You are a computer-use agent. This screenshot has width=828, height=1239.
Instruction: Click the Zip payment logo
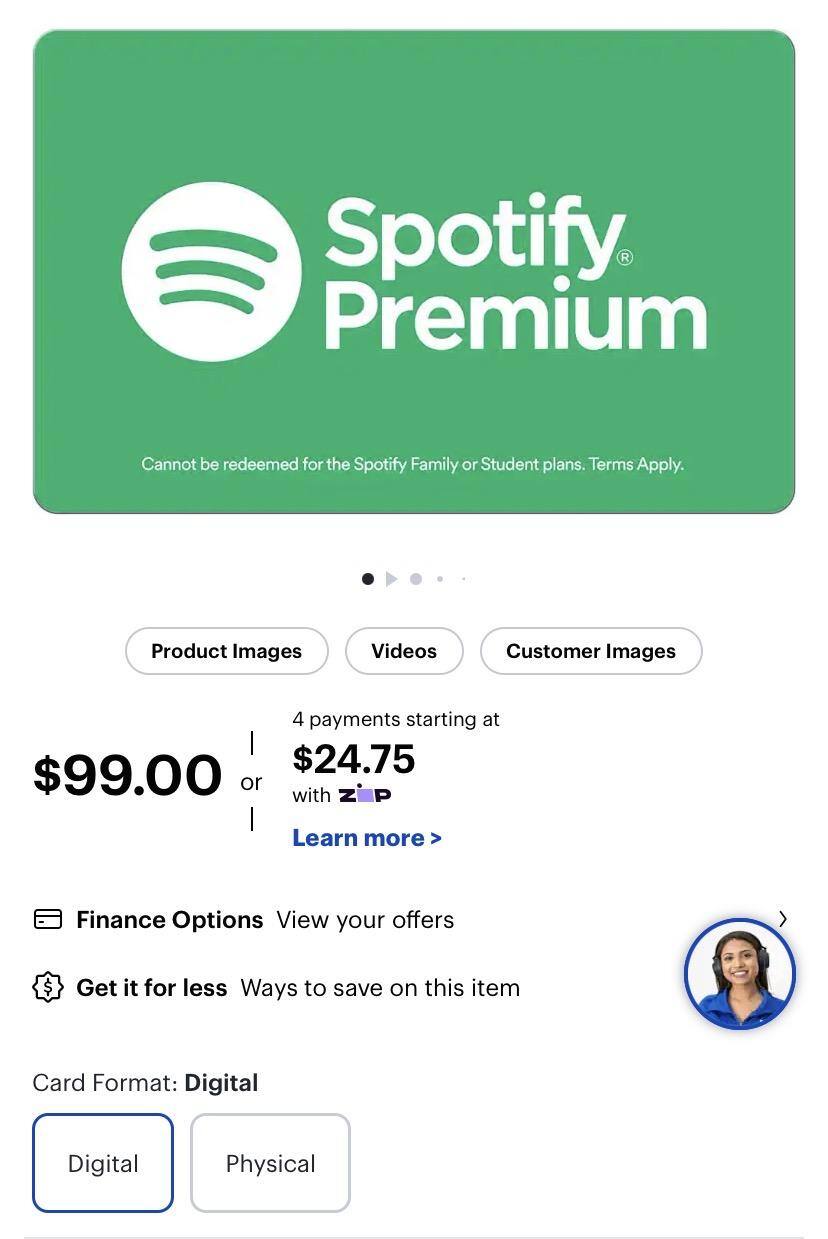point(366,794)
